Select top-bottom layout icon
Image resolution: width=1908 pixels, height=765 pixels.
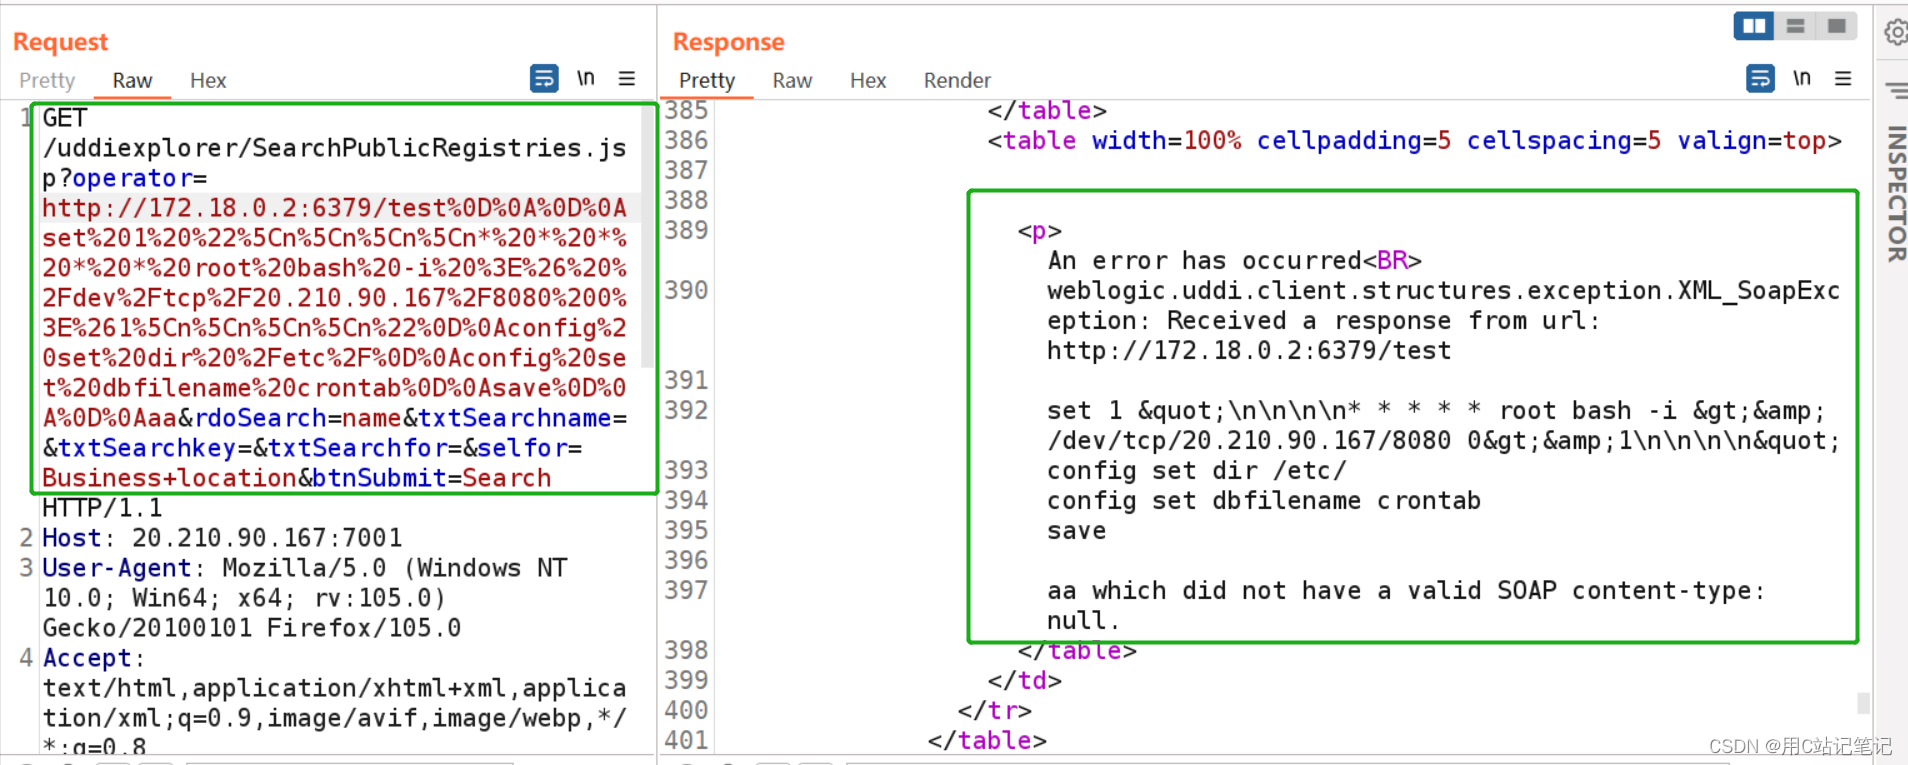pyautogui.click(x=1796, y=26)
